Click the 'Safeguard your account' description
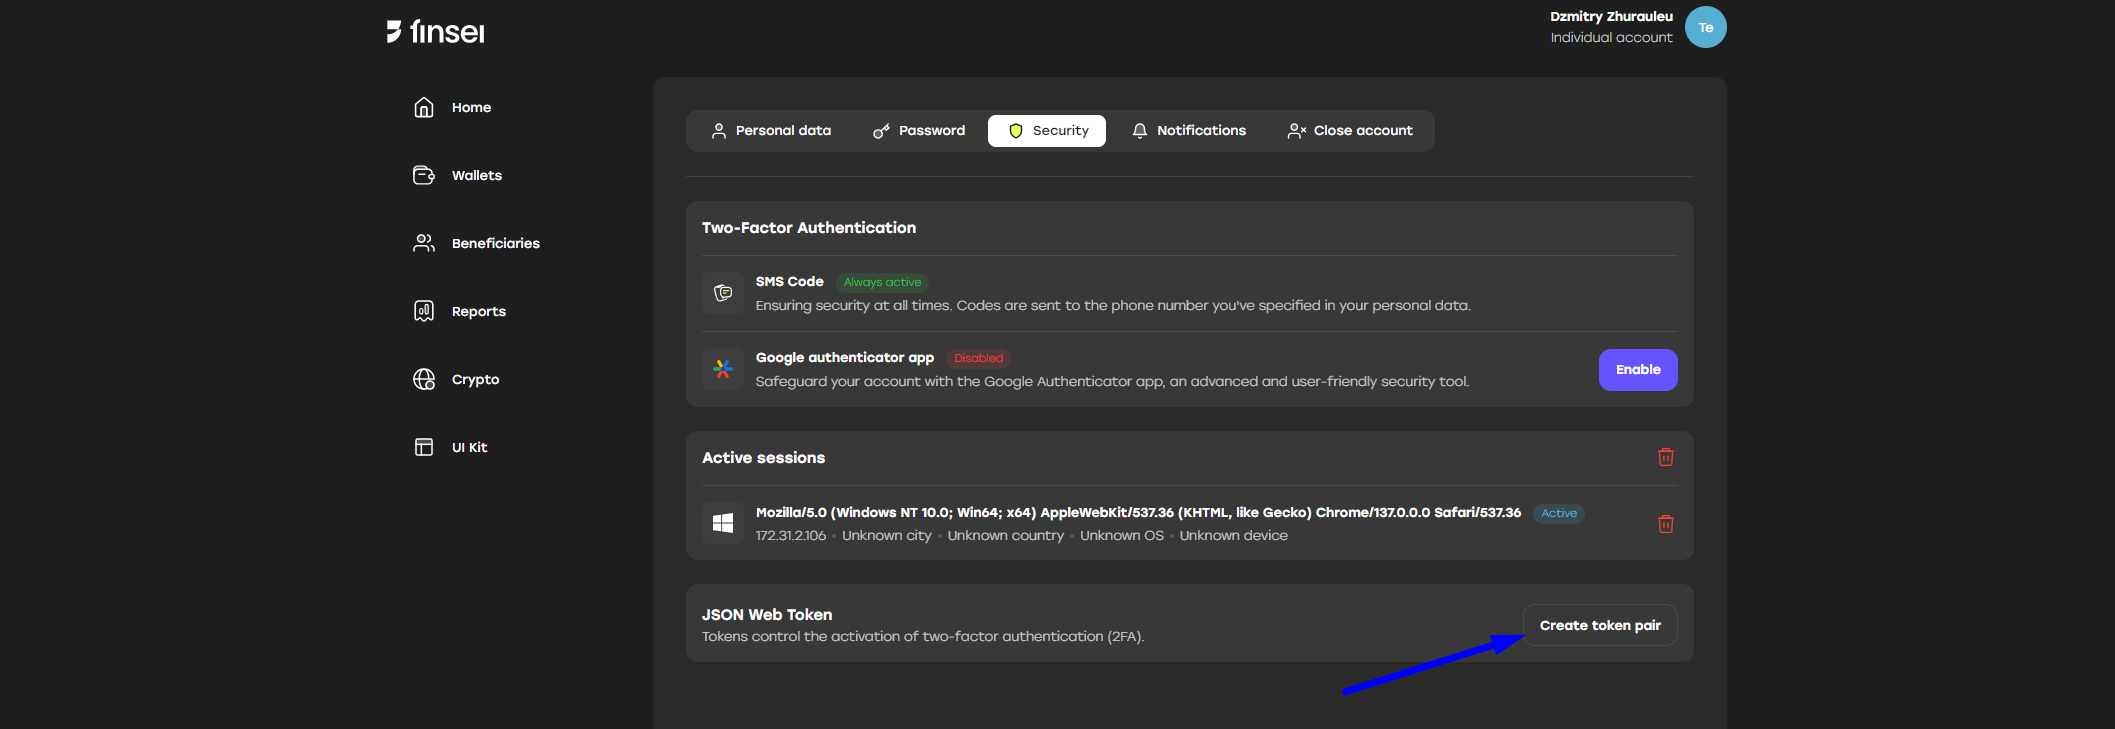The image size is (2115, 729). (1112, 382)
